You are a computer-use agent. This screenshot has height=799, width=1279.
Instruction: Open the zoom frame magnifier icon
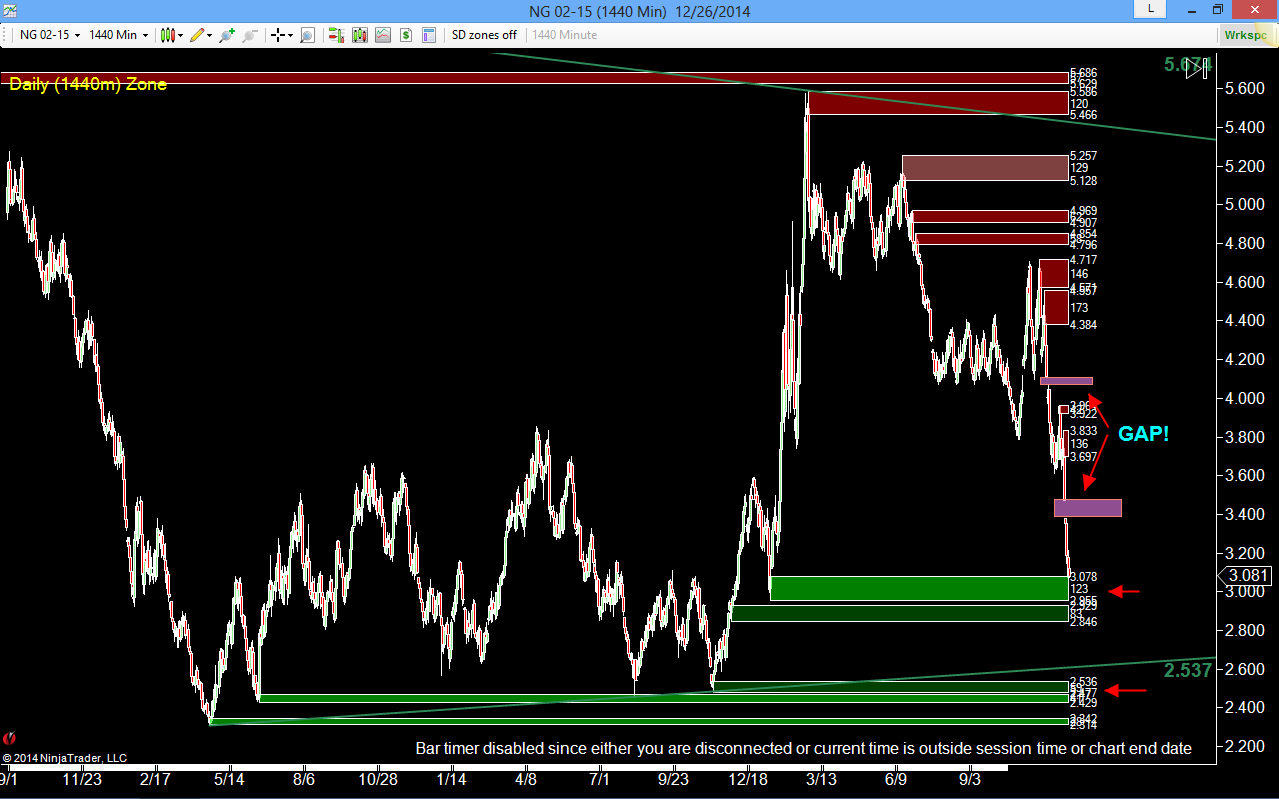coord(307,35)
